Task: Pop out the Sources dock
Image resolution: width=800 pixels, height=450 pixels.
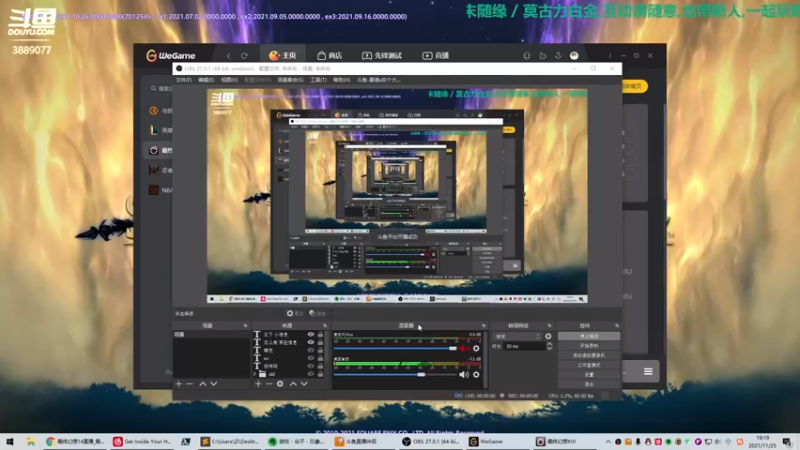Action: tap(325, 326)
